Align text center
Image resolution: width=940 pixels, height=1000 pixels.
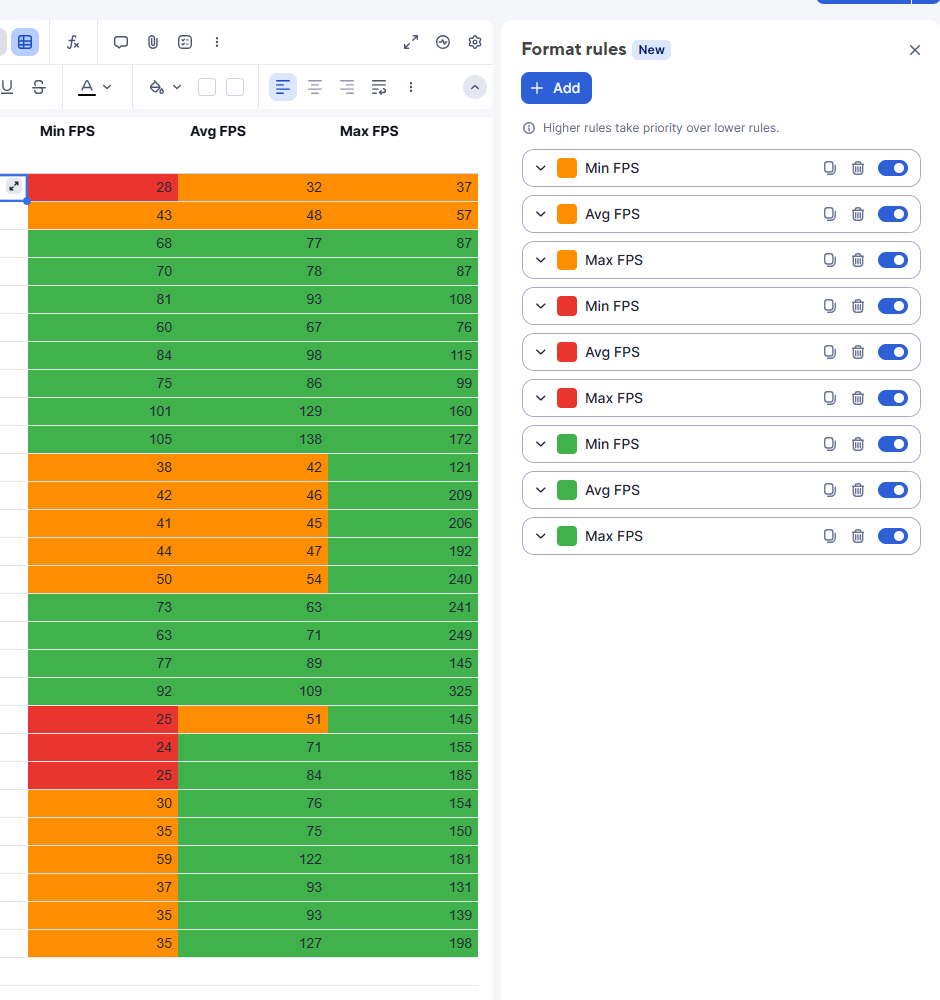point(314,87)
